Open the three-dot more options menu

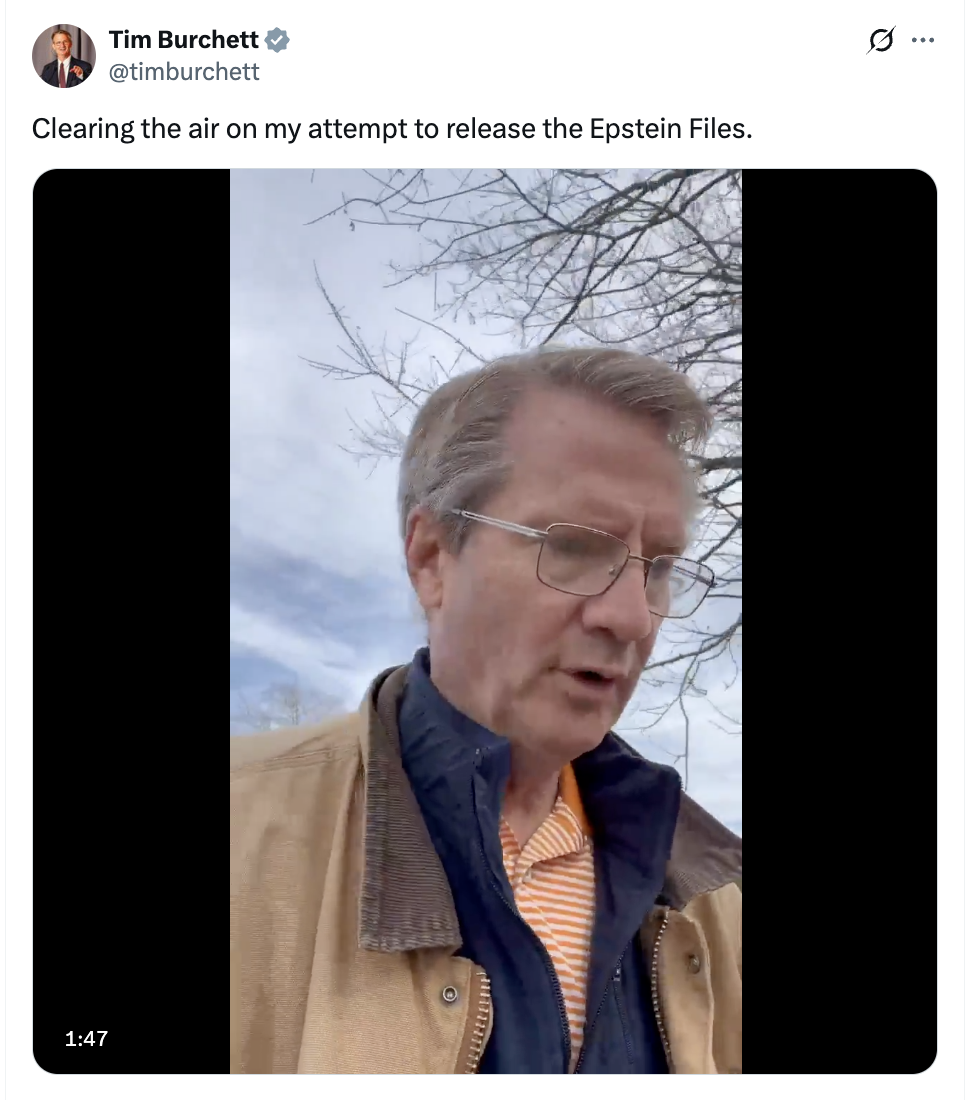[x=923, y=40]
